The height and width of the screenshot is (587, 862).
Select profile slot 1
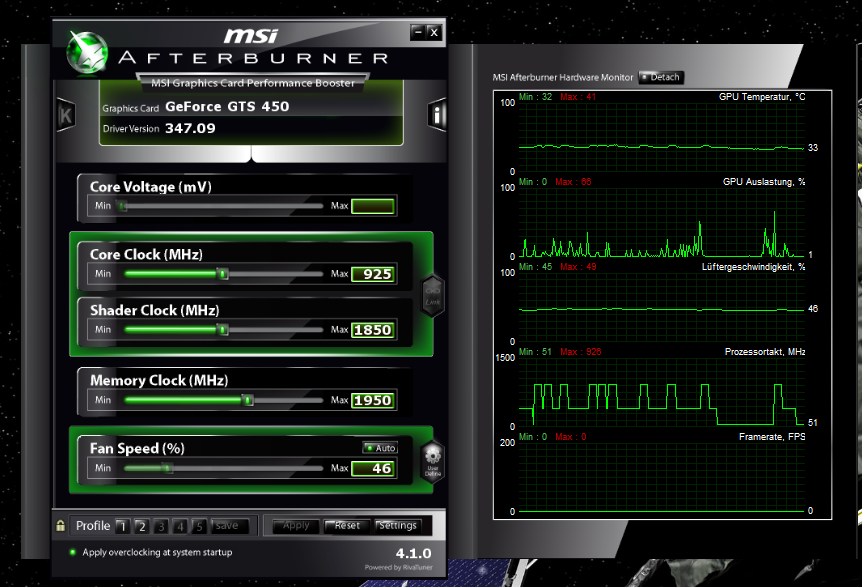tap(123, 527)
